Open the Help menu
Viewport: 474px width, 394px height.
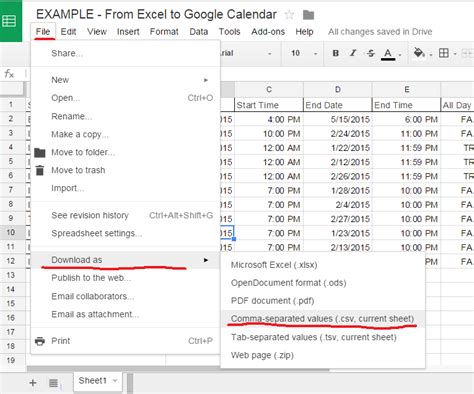click(304, 32)
